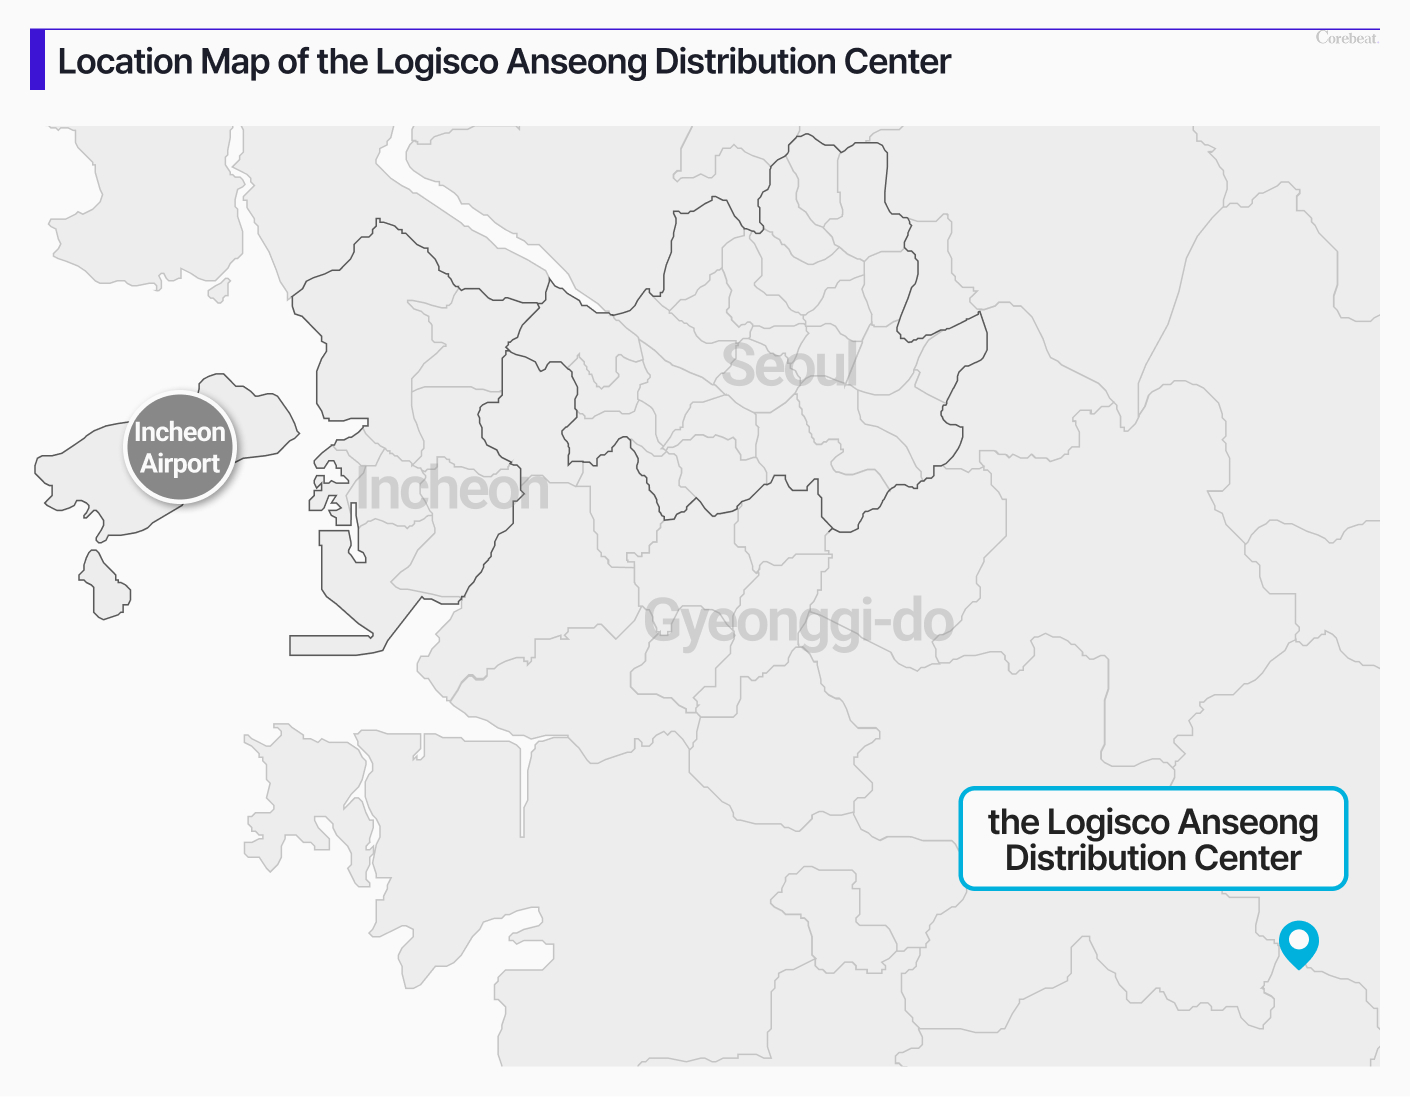
Task: Click the blue location pin marker
Action: [1298, 944]
